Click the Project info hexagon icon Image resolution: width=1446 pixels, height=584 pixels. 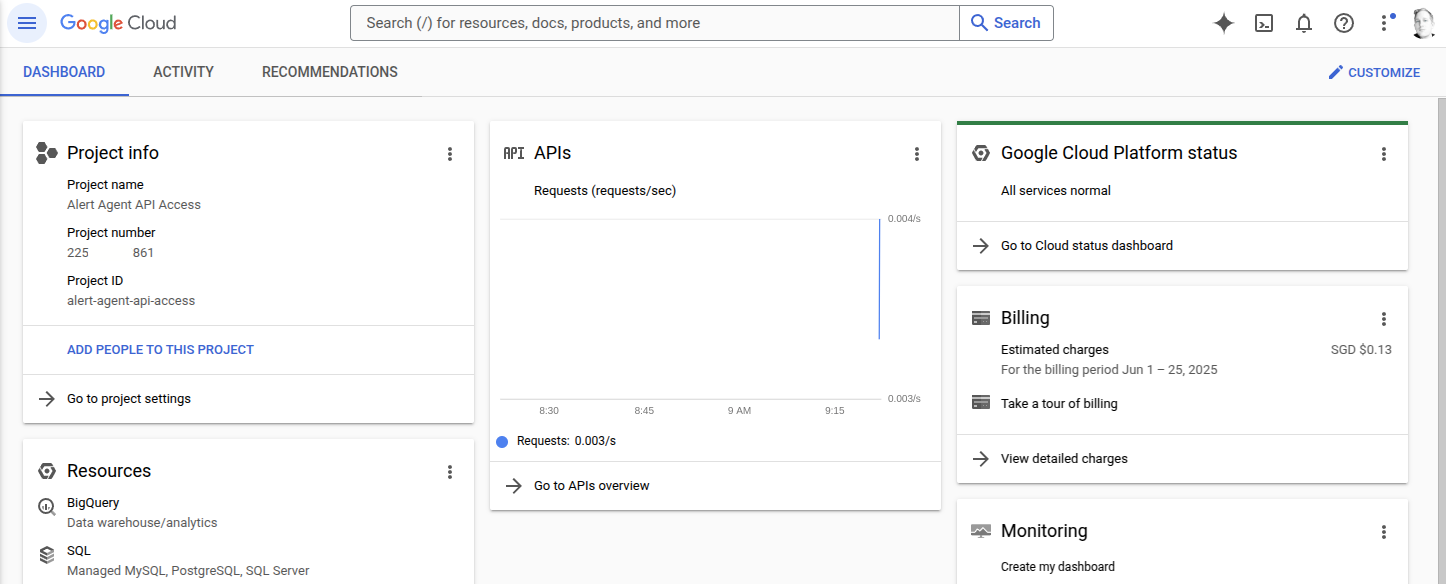pos(46,153)
